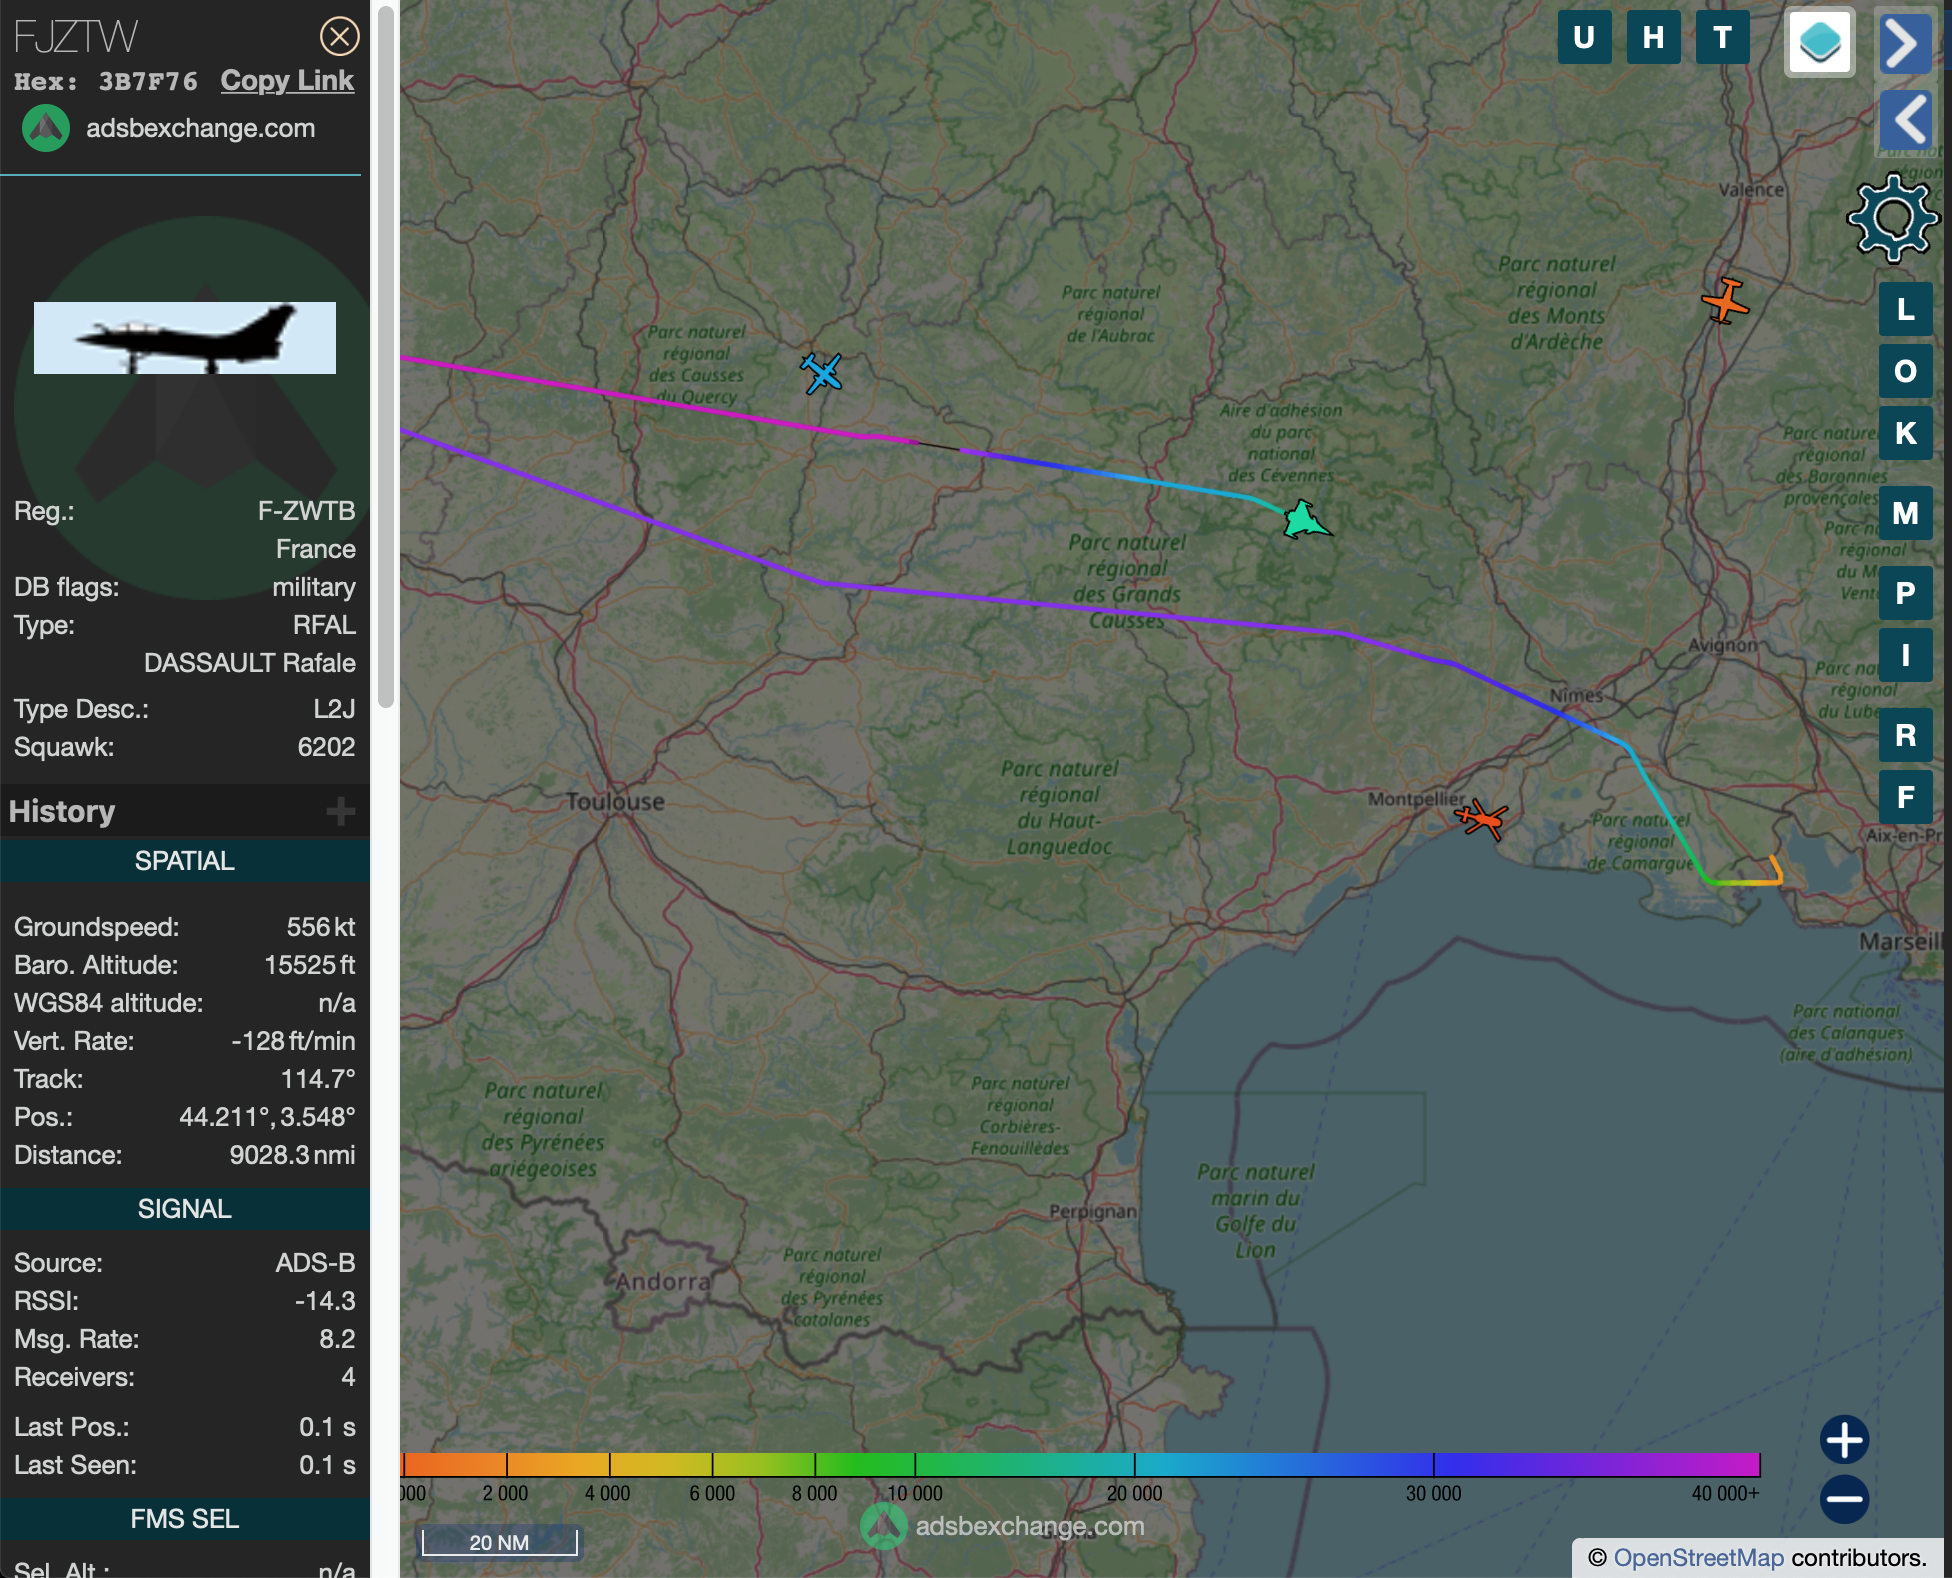The height and width of the screenshot is (1578, 1952).
Task: Toggle the L button
Action: (x=1905, y=309)
